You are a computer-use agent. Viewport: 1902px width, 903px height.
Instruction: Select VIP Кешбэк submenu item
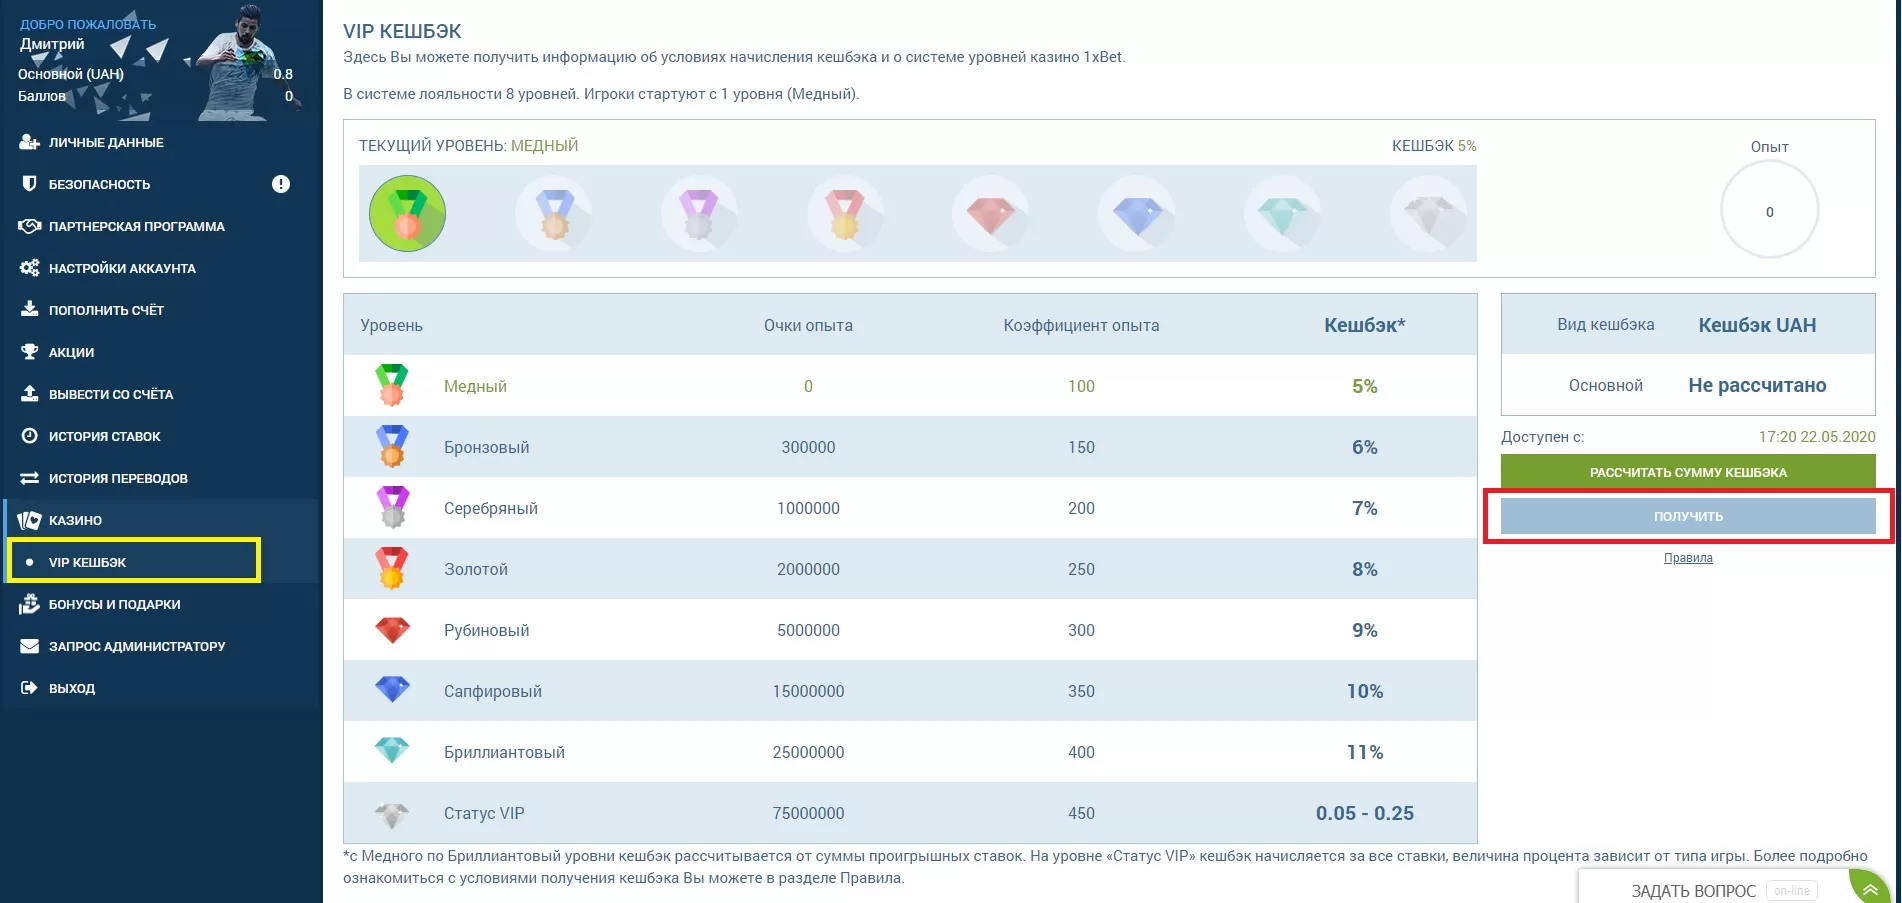[x=88, y=562]
